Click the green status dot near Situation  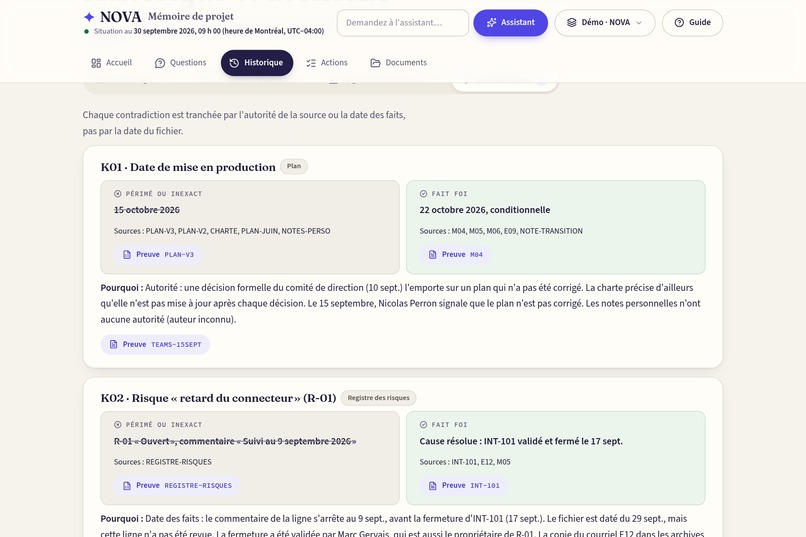(86, 31)
